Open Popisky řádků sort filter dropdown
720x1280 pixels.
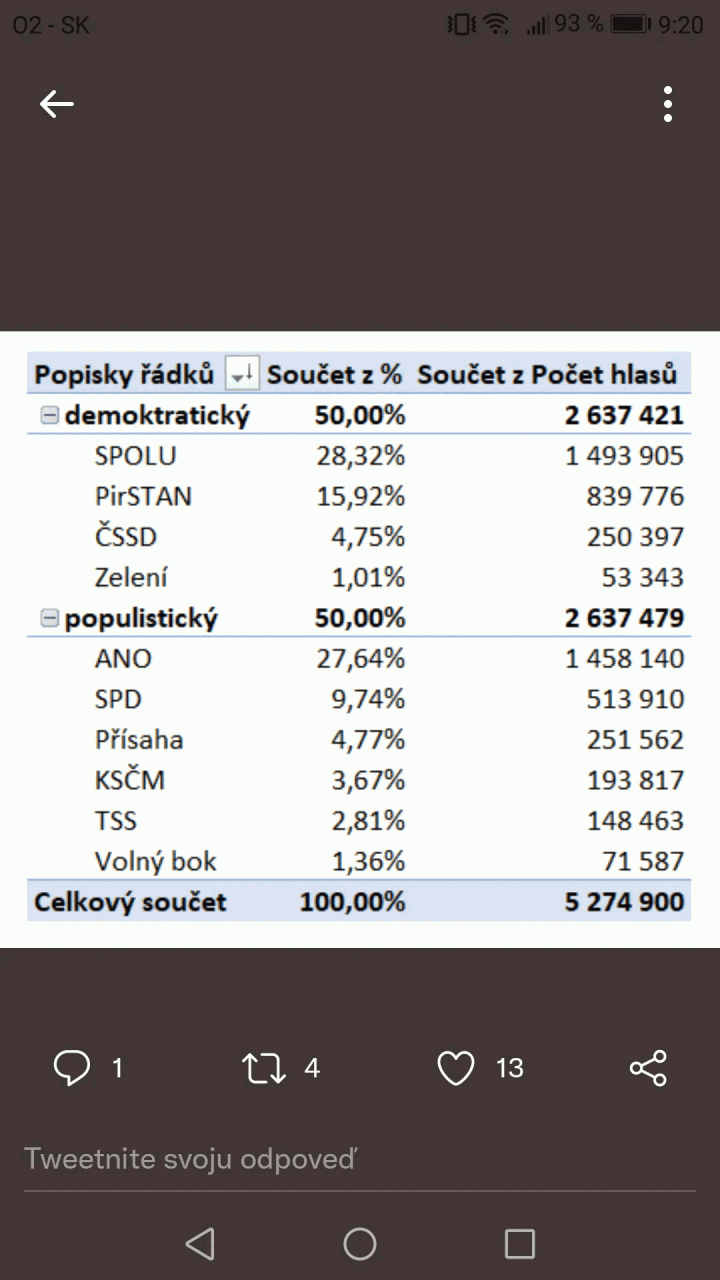pos(242,375)
